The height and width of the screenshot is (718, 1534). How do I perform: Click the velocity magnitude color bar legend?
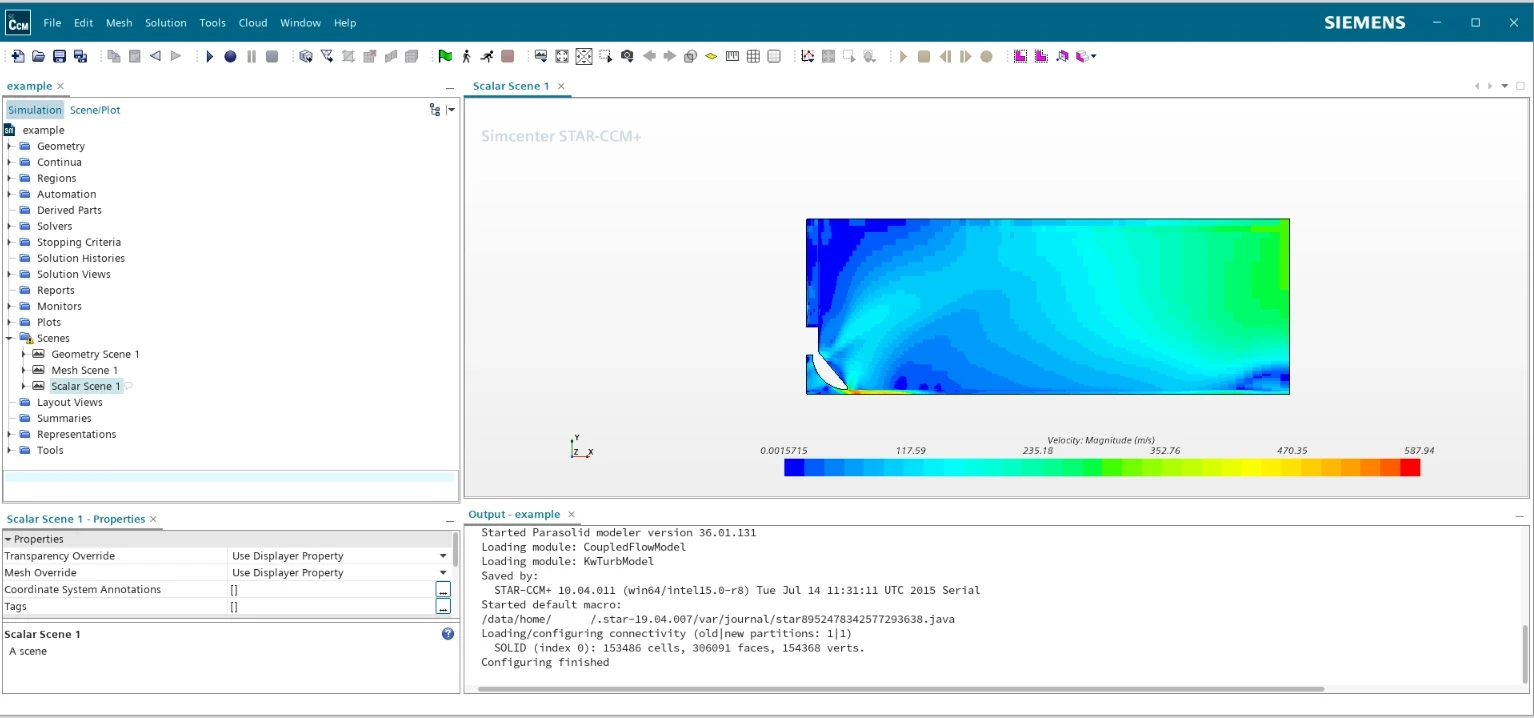[1101, 467]
